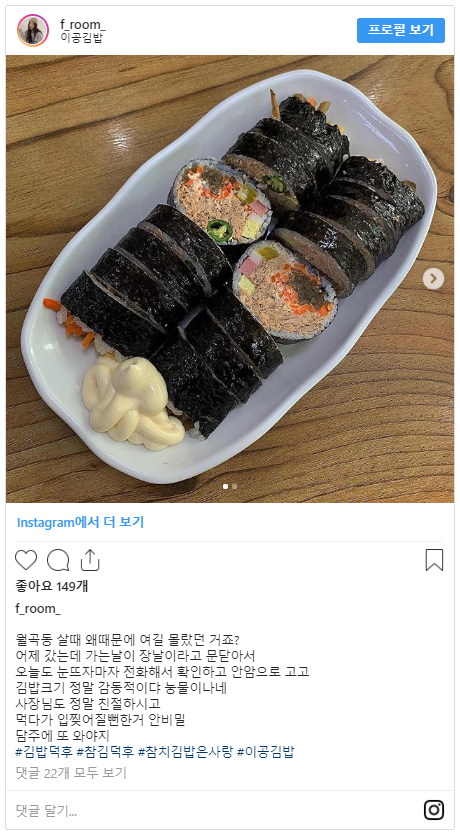Open the f_room_ username in the header

click(82, 25)
